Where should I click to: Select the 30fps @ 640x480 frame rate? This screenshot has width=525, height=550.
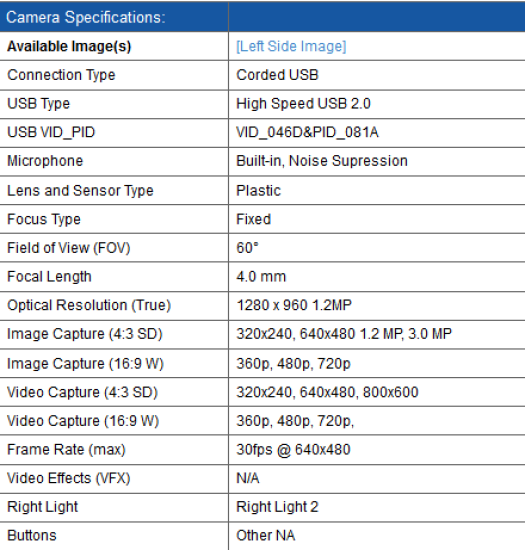(x=293, y=450)
